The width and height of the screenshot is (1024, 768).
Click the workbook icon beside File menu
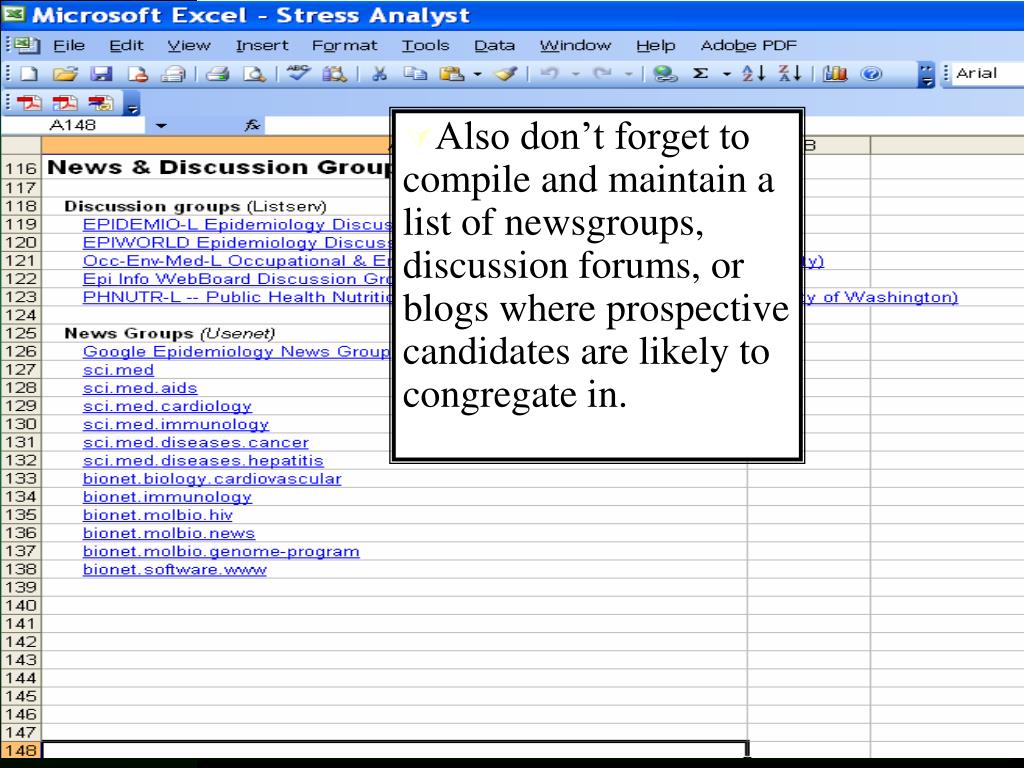(25, 45)
